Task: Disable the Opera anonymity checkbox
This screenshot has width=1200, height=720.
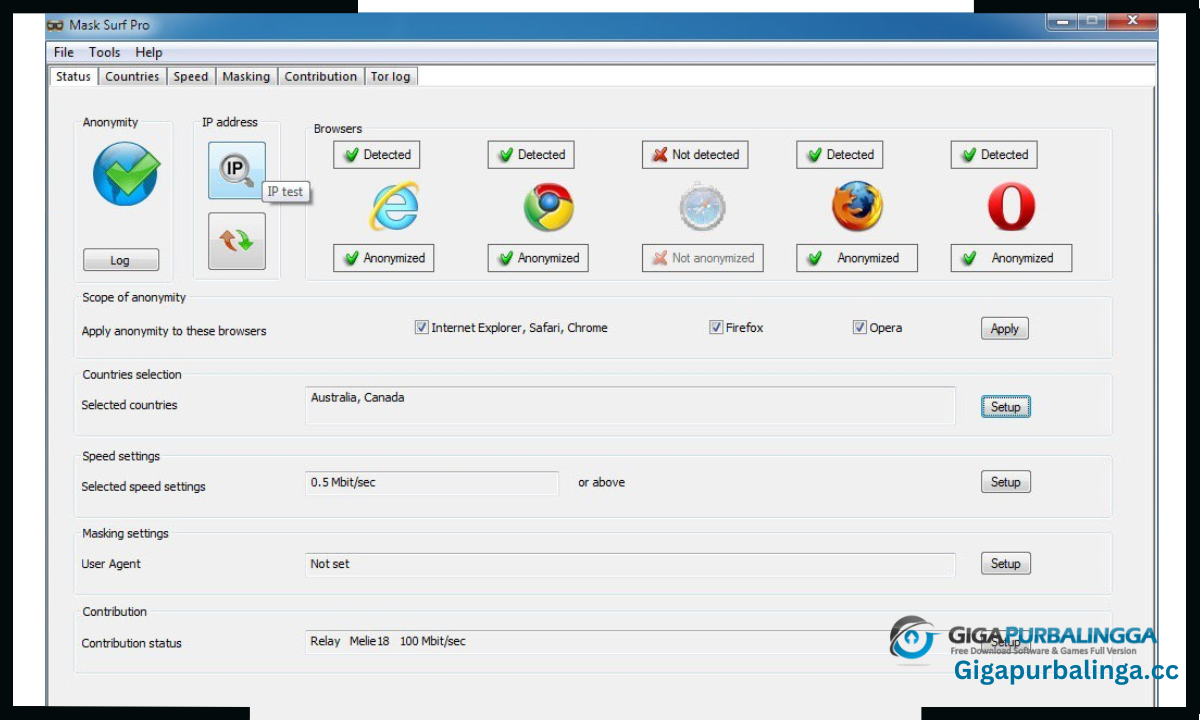Action: tap(860, 327)
